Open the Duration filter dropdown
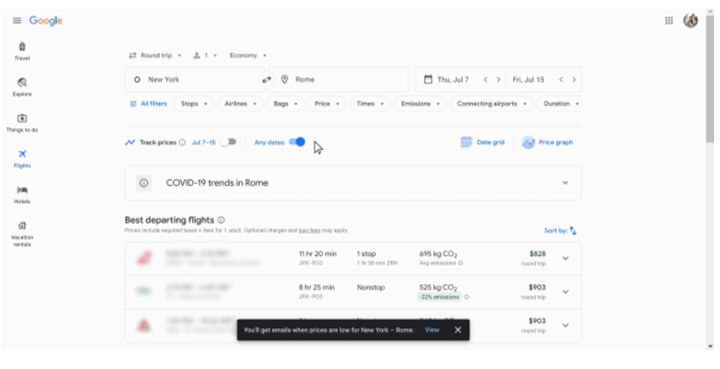Image resolution: width=720 pixels, height=369 pixels. point(560,104)
